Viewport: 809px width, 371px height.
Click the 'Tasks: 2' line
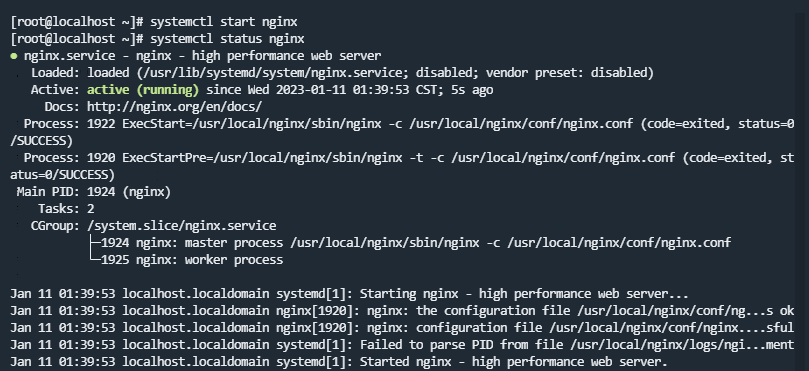[66, 209]
